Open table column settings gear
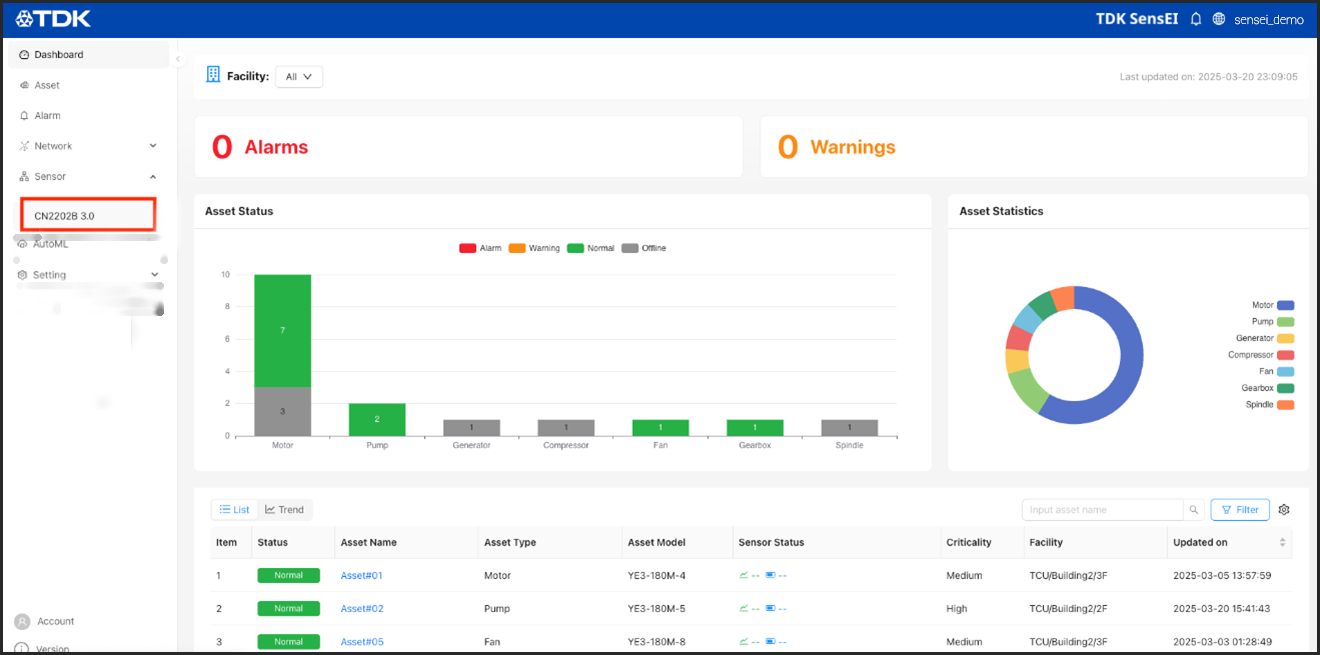 pyautogui.click(x=1284, y=510)
